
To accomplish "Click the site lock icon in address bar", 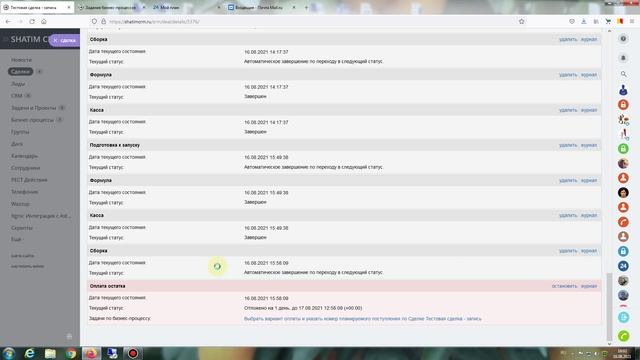I will [104, 21].
